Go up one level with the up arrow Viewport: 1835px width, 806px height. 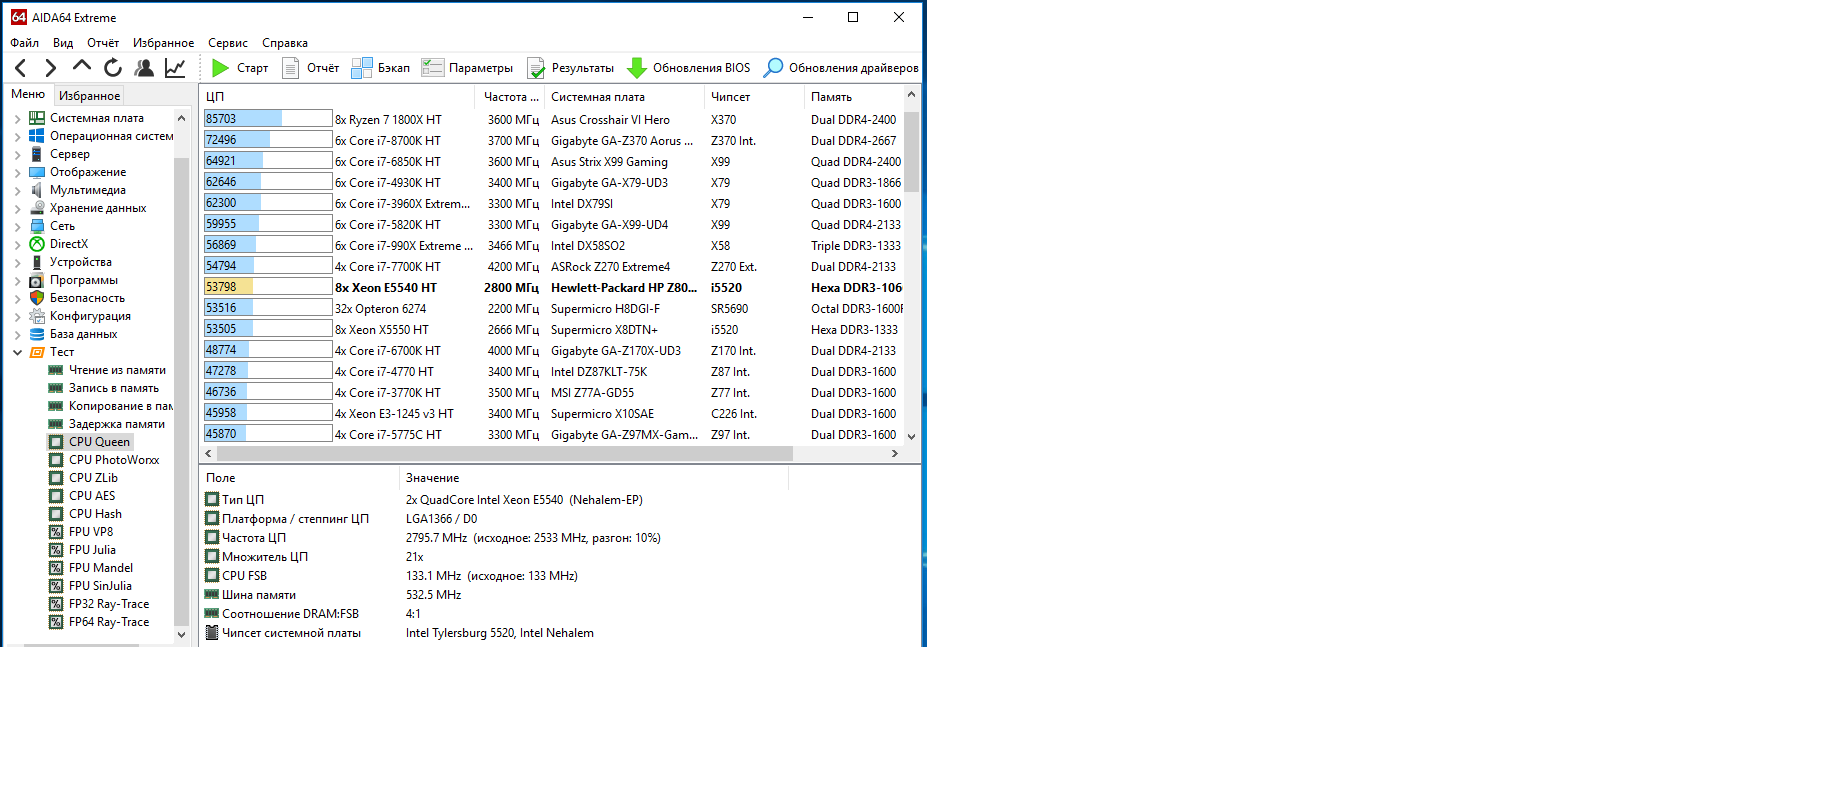[x=82, y=67]
